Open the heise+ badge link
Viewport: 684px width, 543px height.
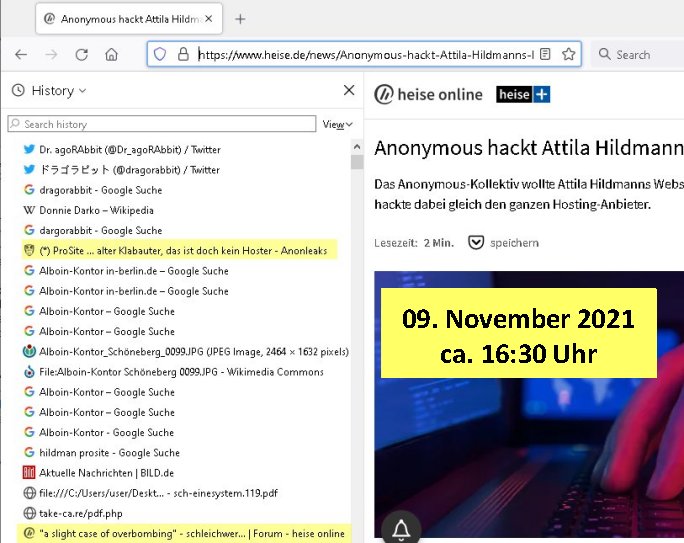[523, 94]
